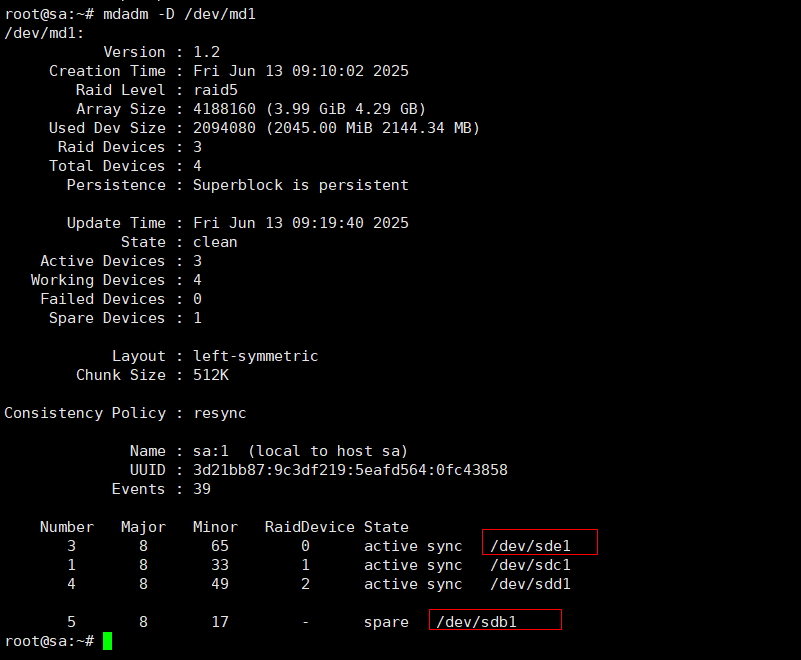
Task: Click the green terminal cursor block
Action: (x=107, y=641)
